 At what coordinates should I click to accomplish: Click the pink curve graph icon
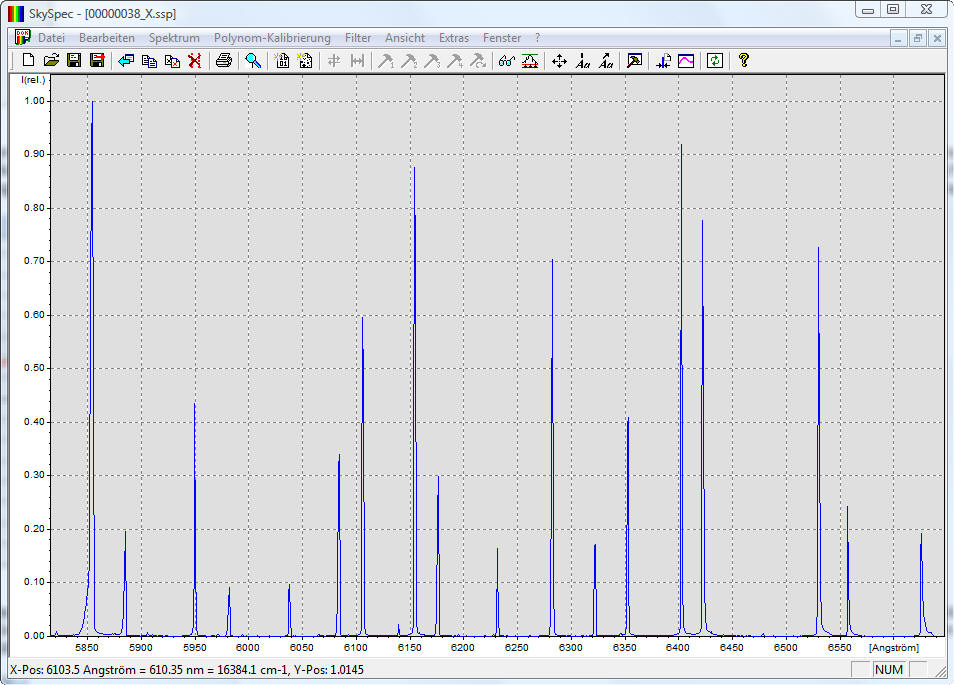pos(686,60)
